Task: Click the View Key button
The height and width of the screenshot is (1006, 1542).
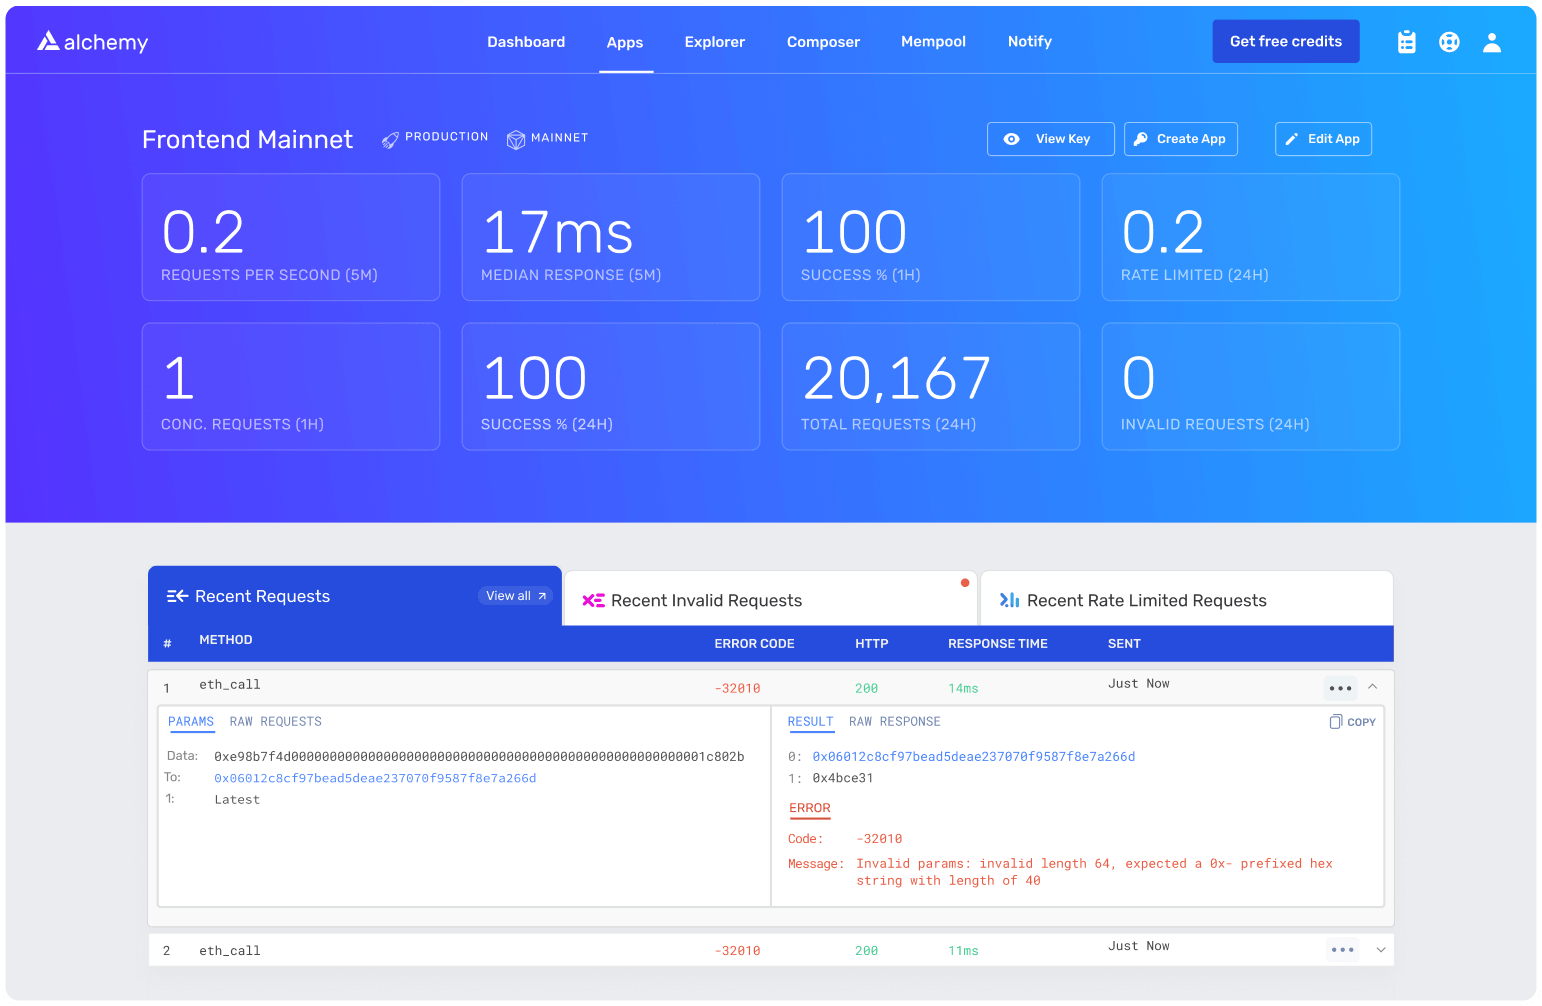Action: (1051, 139)
